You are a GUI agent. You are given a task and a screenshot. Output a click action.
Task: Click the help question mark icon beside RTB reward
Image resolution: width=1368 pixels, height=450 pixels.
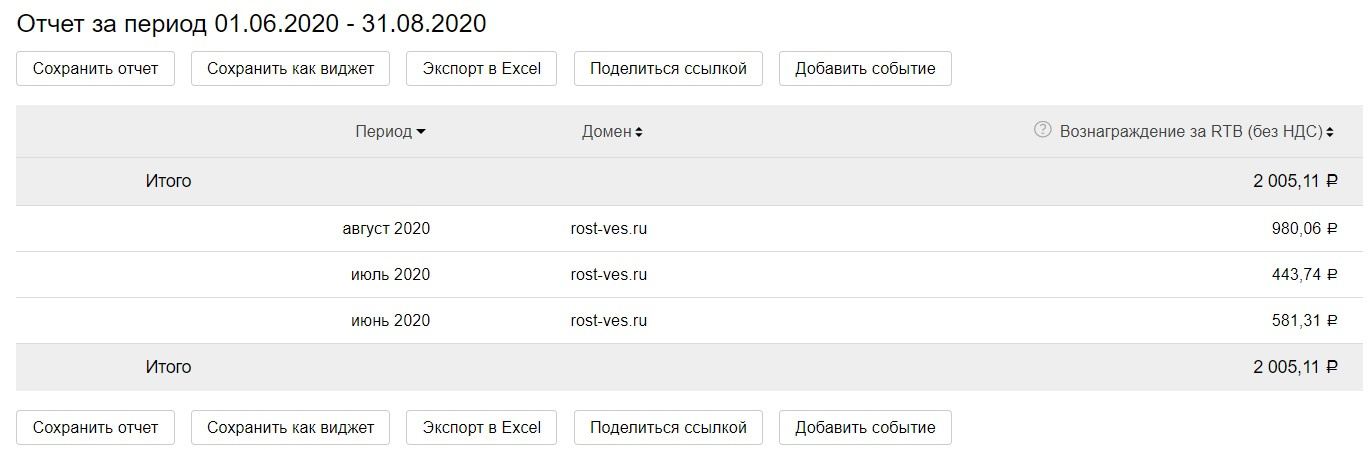point(1043,130)
